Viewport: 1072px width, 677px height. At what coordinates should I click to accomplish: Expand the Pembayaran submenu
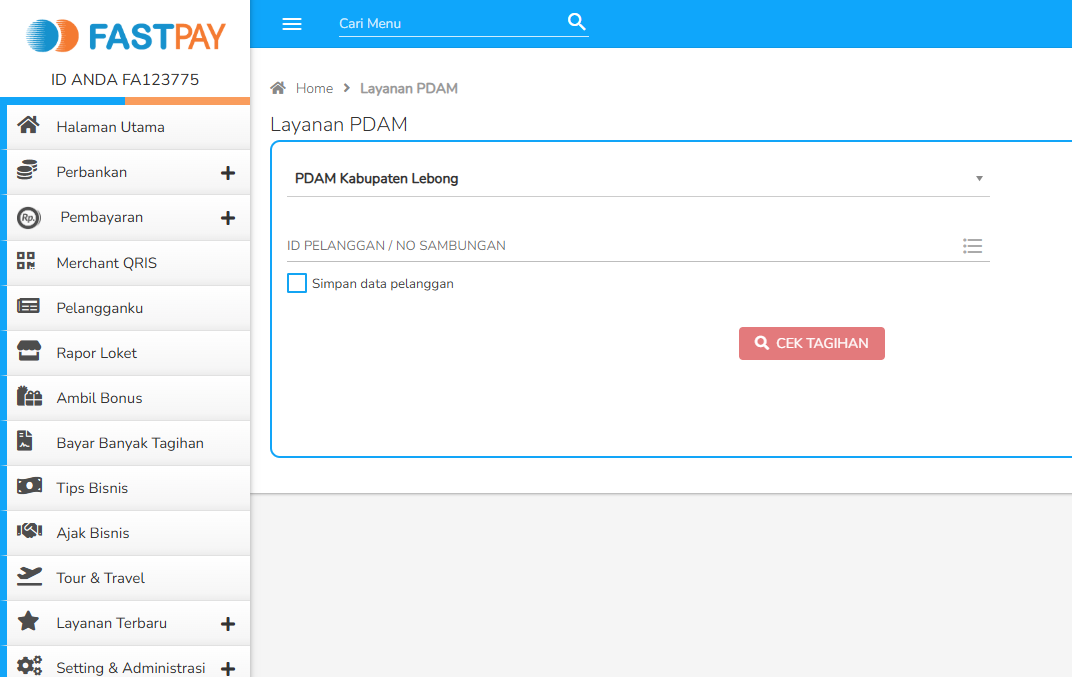(229, 217)
